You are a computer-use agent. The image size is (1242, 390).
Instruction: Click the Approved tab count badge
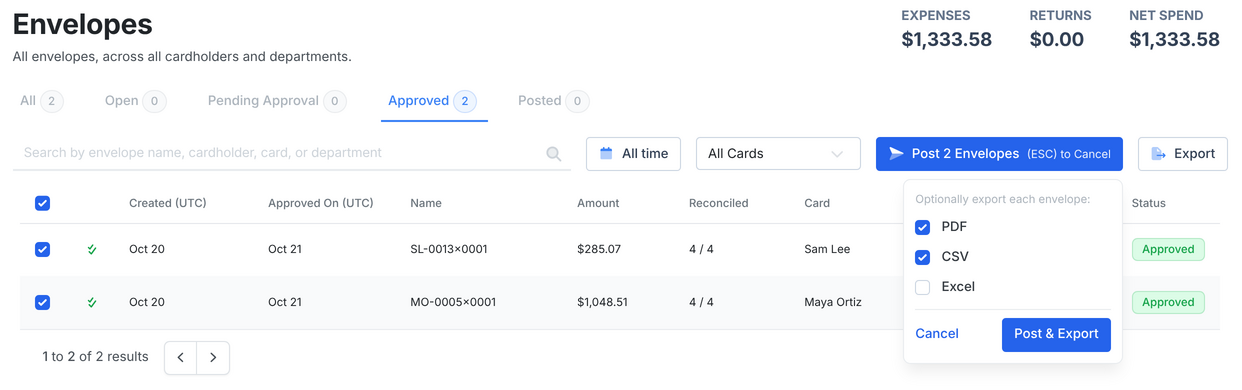(x=464, y=101)
